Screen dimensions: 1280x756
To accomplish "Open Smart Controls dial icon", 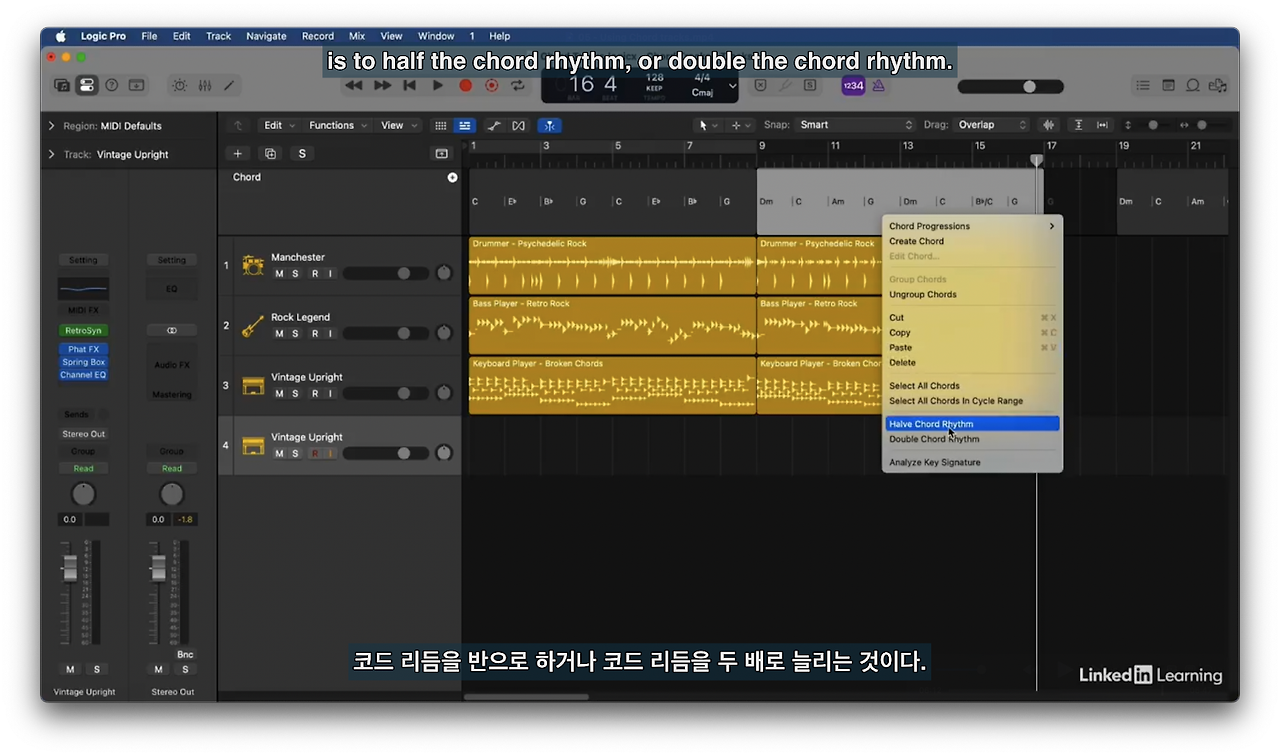I will (x=180, y=86).
